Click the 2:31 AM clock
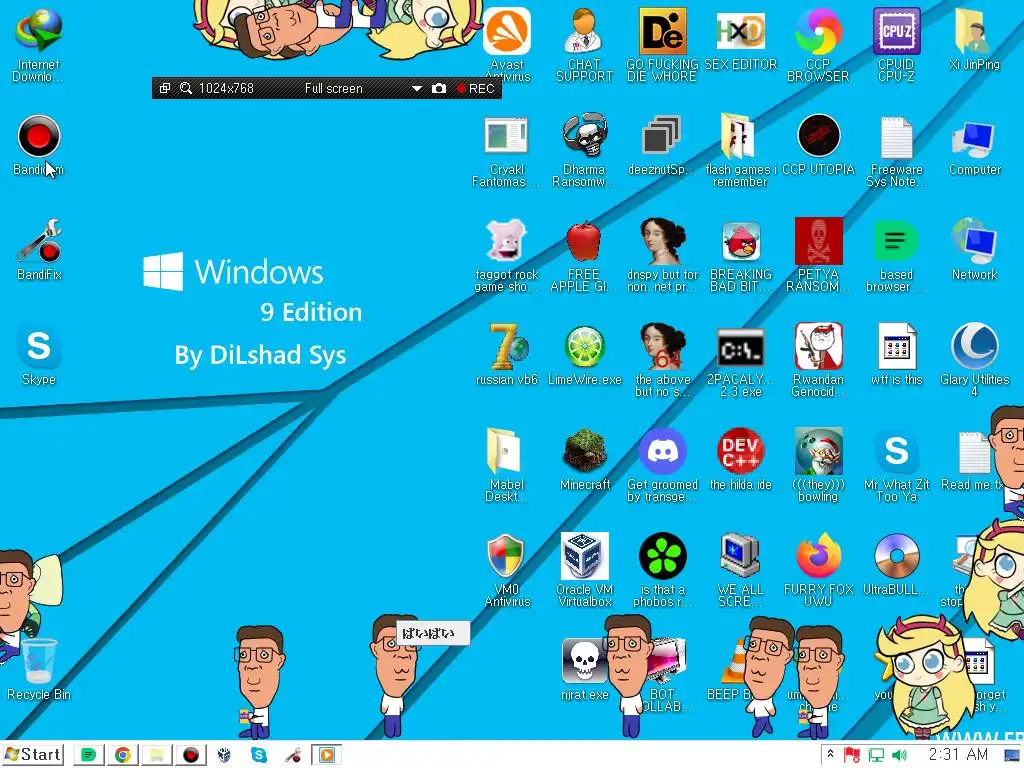 pos(958,754)
